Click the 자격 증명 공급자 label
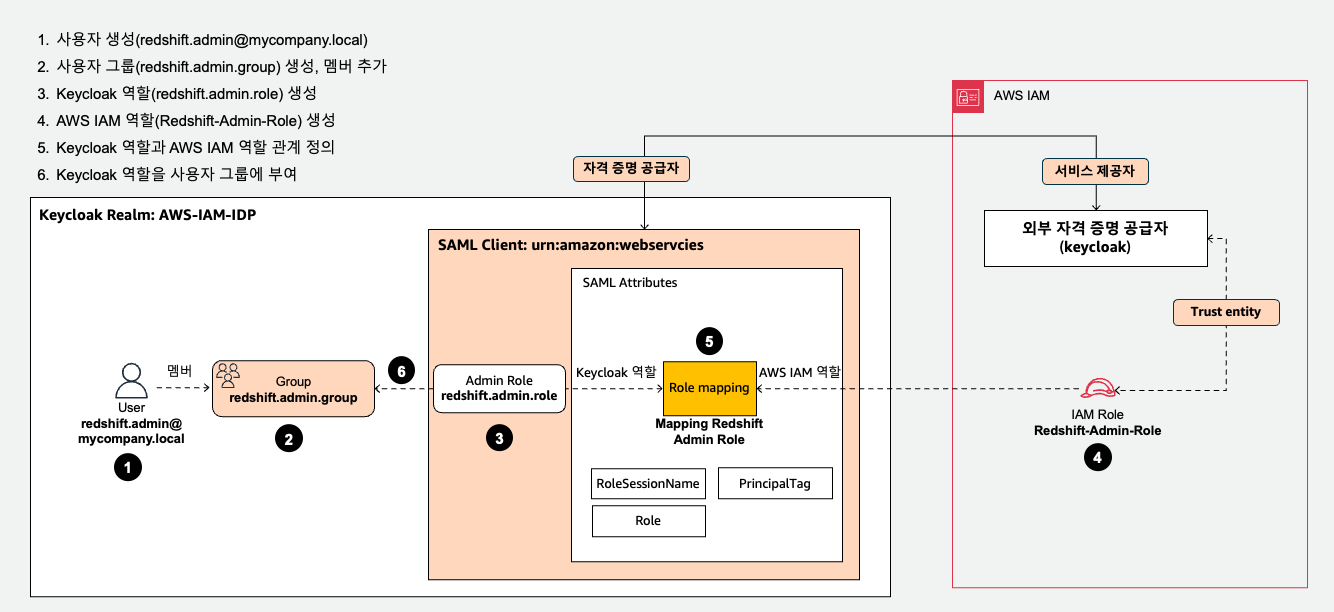Viewport: 1334px width, 612px height. tap(632, 169)
